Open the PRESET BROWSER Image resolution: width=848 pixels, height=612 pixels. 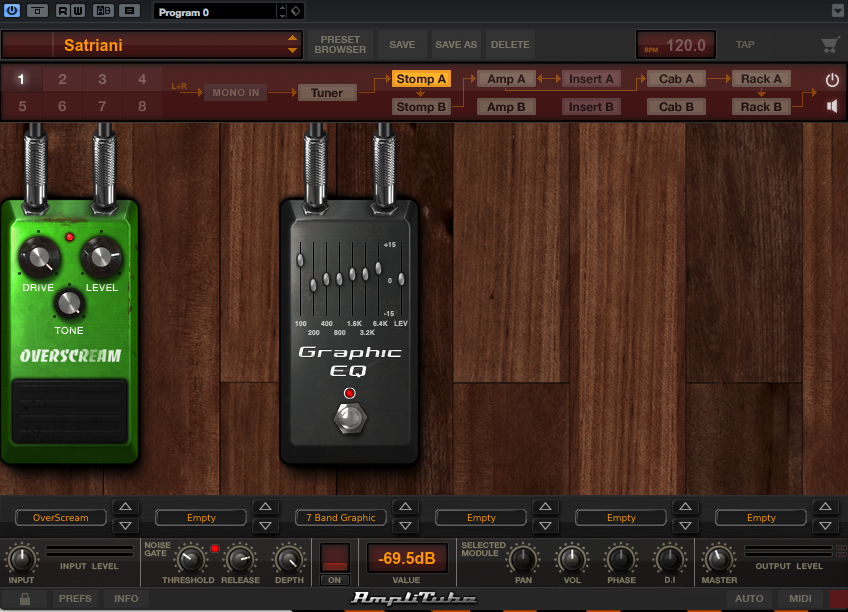(x=340, y=45)
